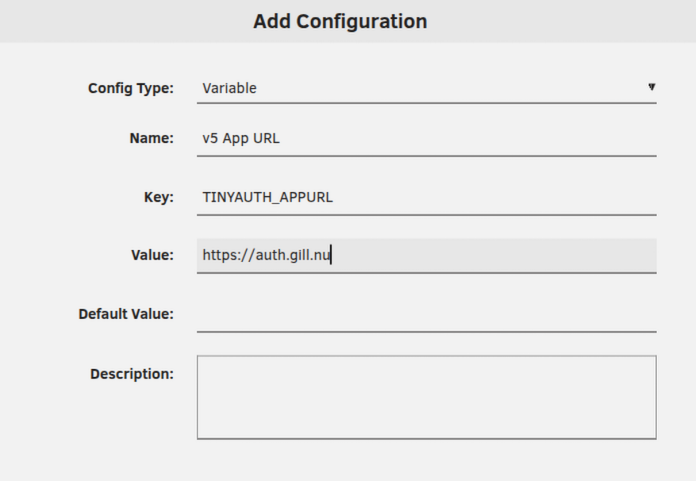Click the 'Key:' label

click(159, 197)
